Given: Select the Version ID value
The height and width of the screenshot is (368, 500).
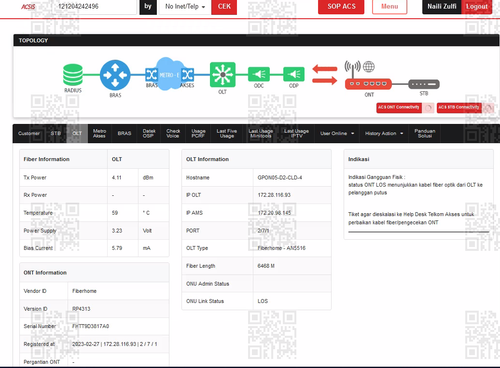Looking at the screenshot, I should [x=81, y=309].
